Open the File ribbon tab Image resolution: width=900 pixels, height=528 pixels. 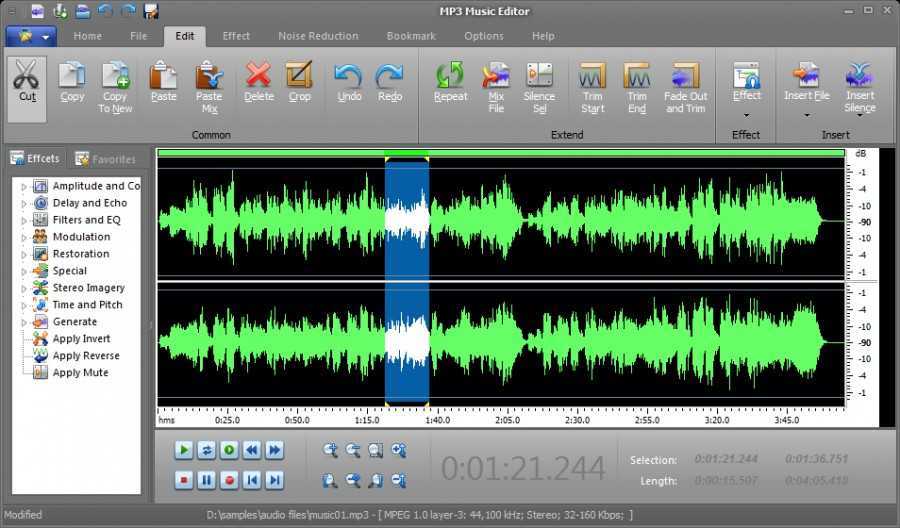(138, 36)
